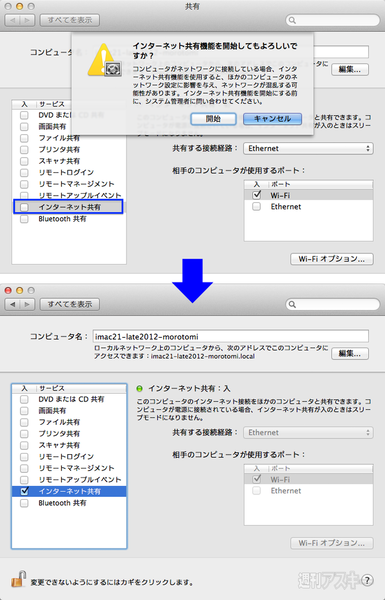Screen dimensions: 385x600
Task: Toggle プリンタ共有 checkbox in the bottom window
Action: click(24, 434)
